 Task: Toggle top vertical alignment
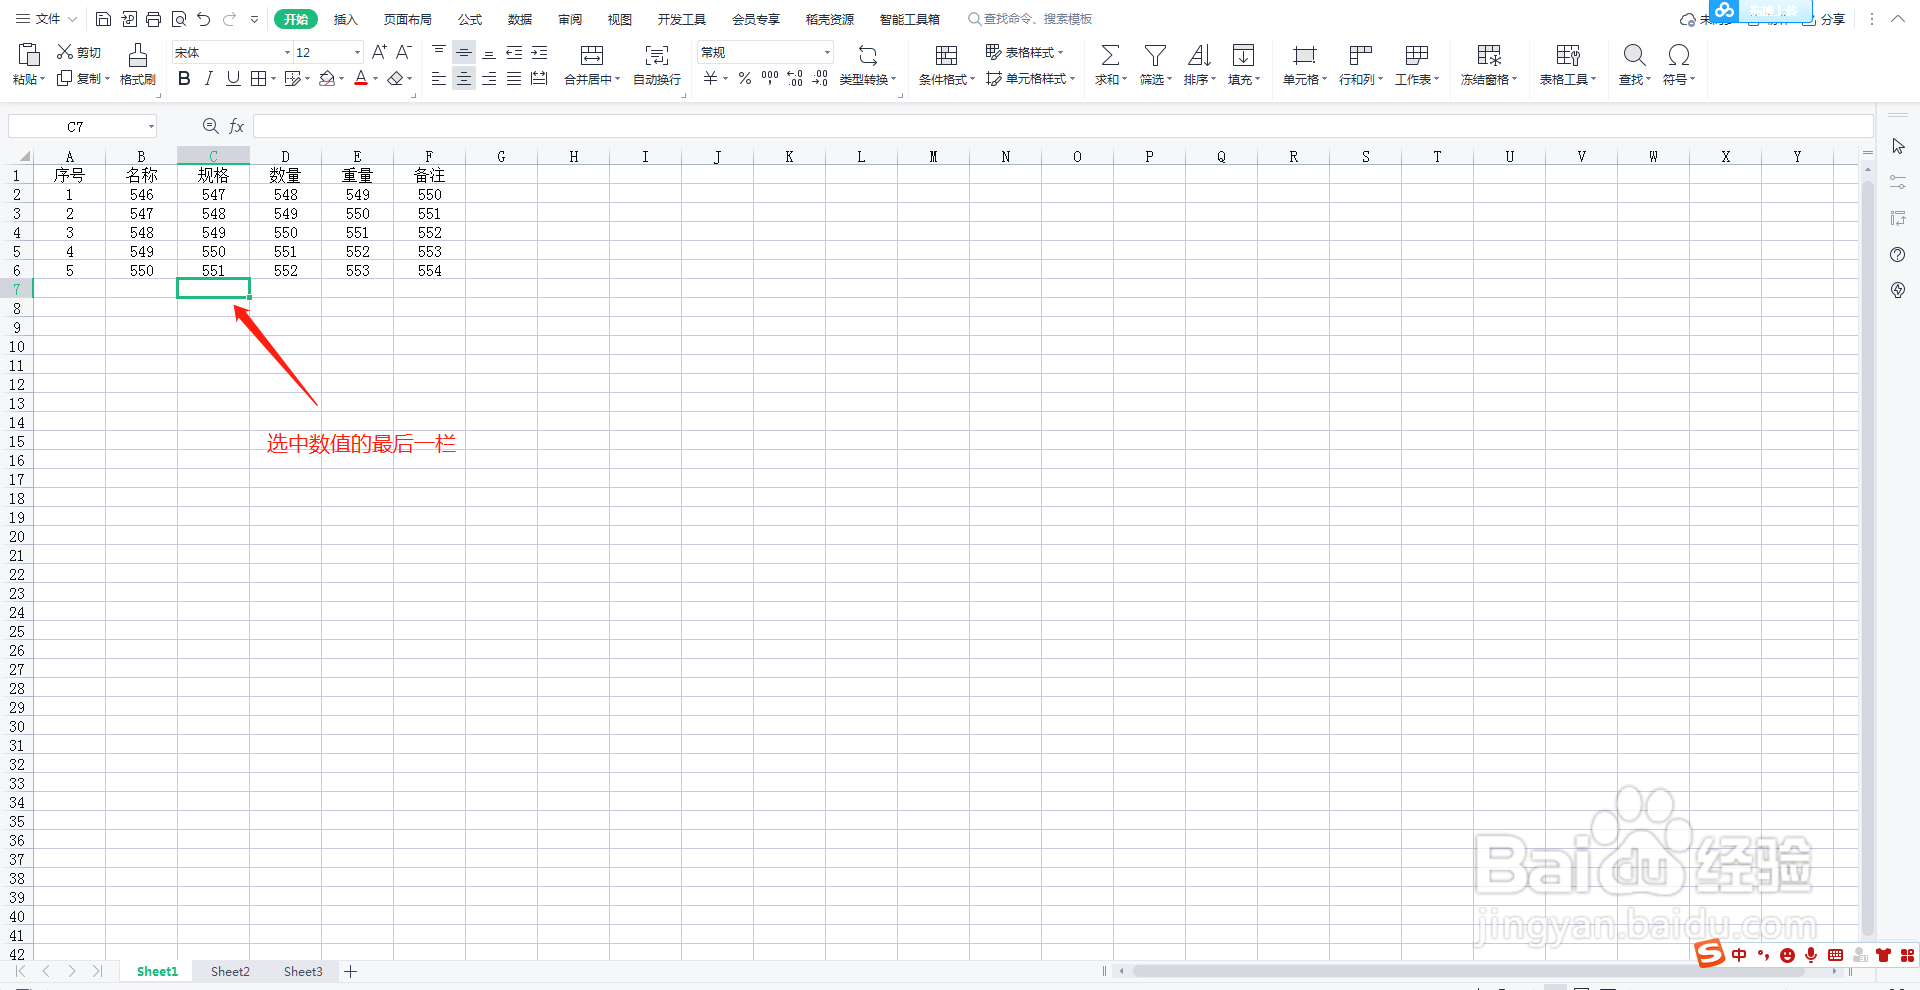point(439,52)
